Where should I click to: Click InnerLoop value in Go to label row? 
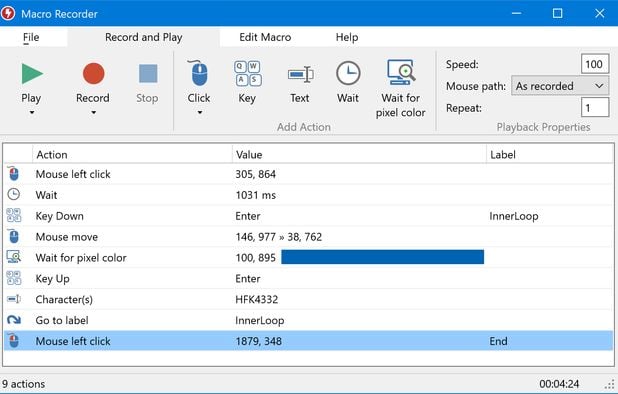click(x=260, y=320)
